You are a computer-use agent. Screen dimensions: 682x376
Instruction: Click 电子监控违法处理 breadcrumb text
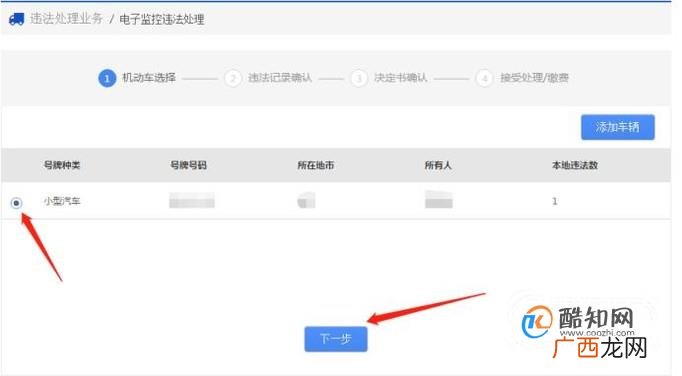pos(162,20)
